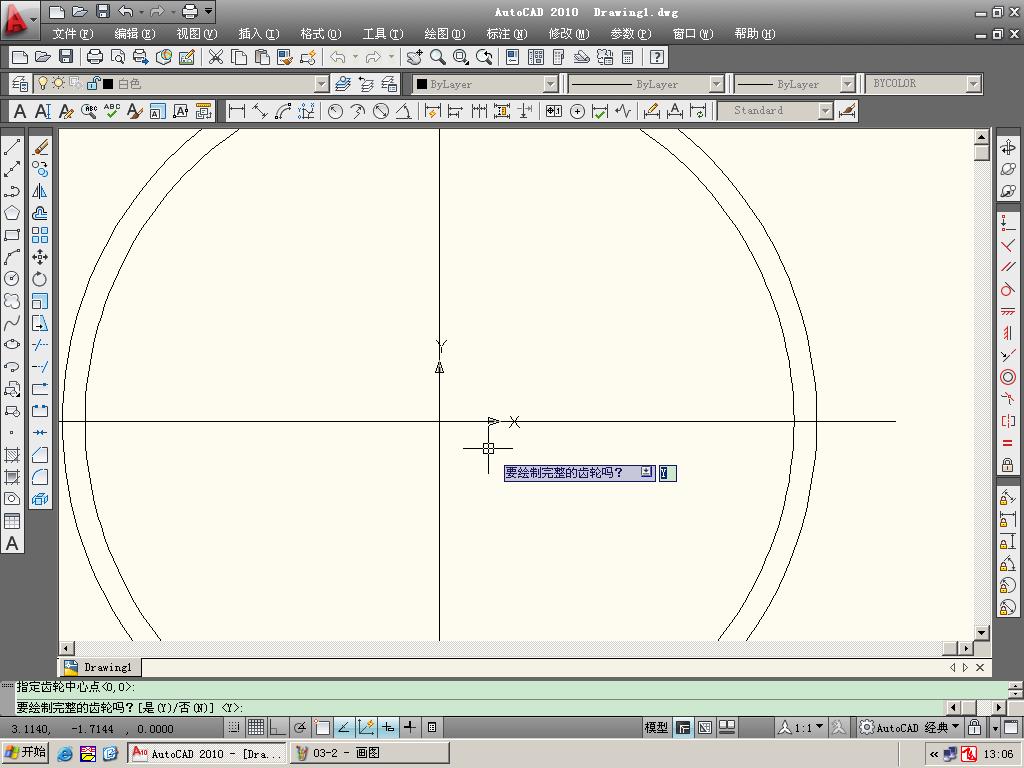Open the 标注(N) menu
The height and width of the screenshot is (768, 1024).
click(x=507, y=34)
